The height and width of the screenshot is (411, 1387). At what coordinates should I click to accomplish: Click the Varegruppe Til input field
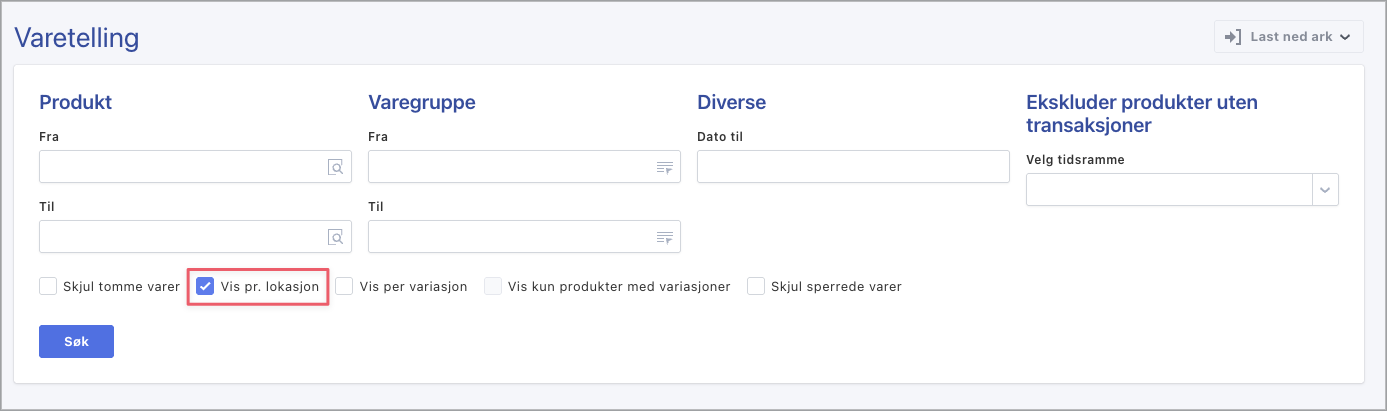point(510,237)
